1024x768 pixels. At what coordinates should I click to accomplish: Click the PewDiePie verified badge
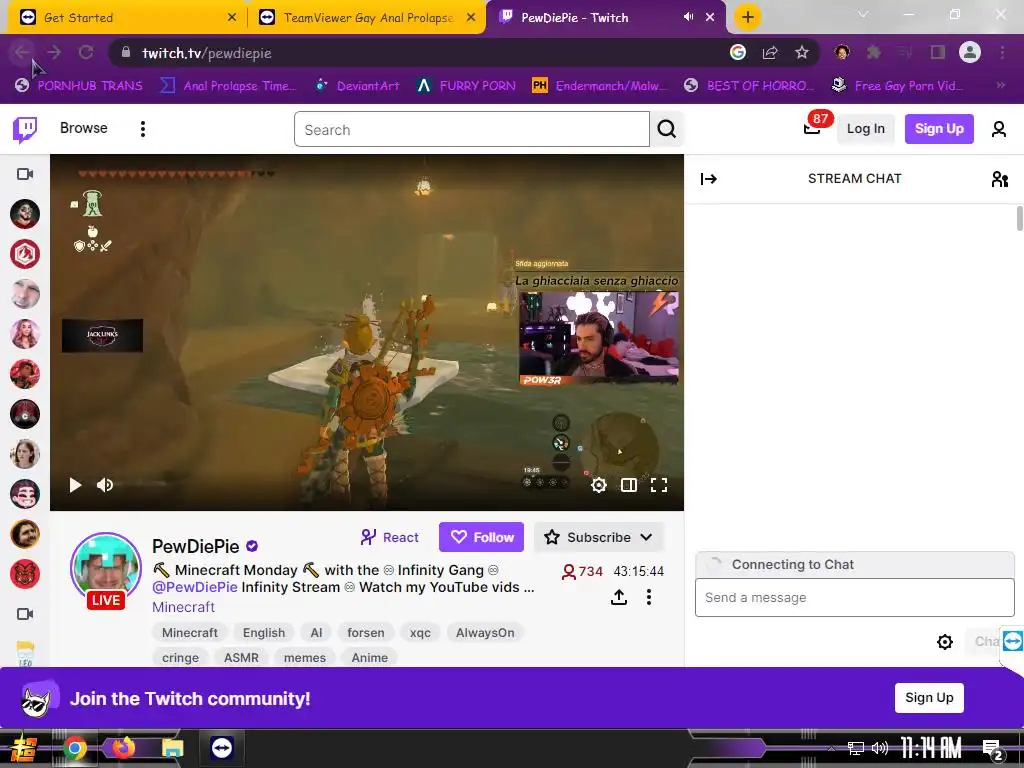click(x=252, y=546)
